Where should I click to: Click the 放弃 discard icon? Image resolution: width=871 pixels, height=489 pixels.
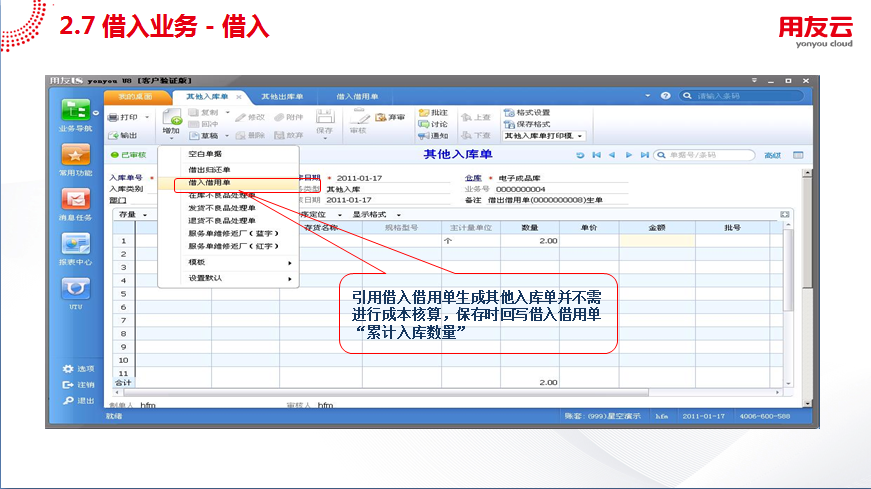[279, 136]
